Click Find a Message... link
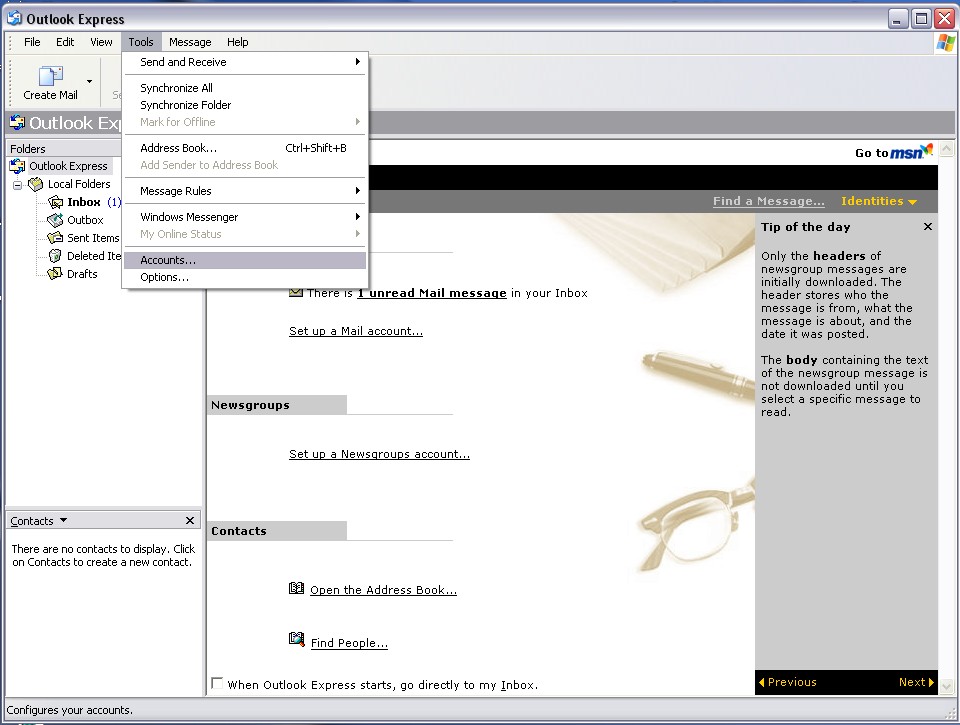Image resolution: width=960 pixels, height=725 pixels. click(768, 201)
